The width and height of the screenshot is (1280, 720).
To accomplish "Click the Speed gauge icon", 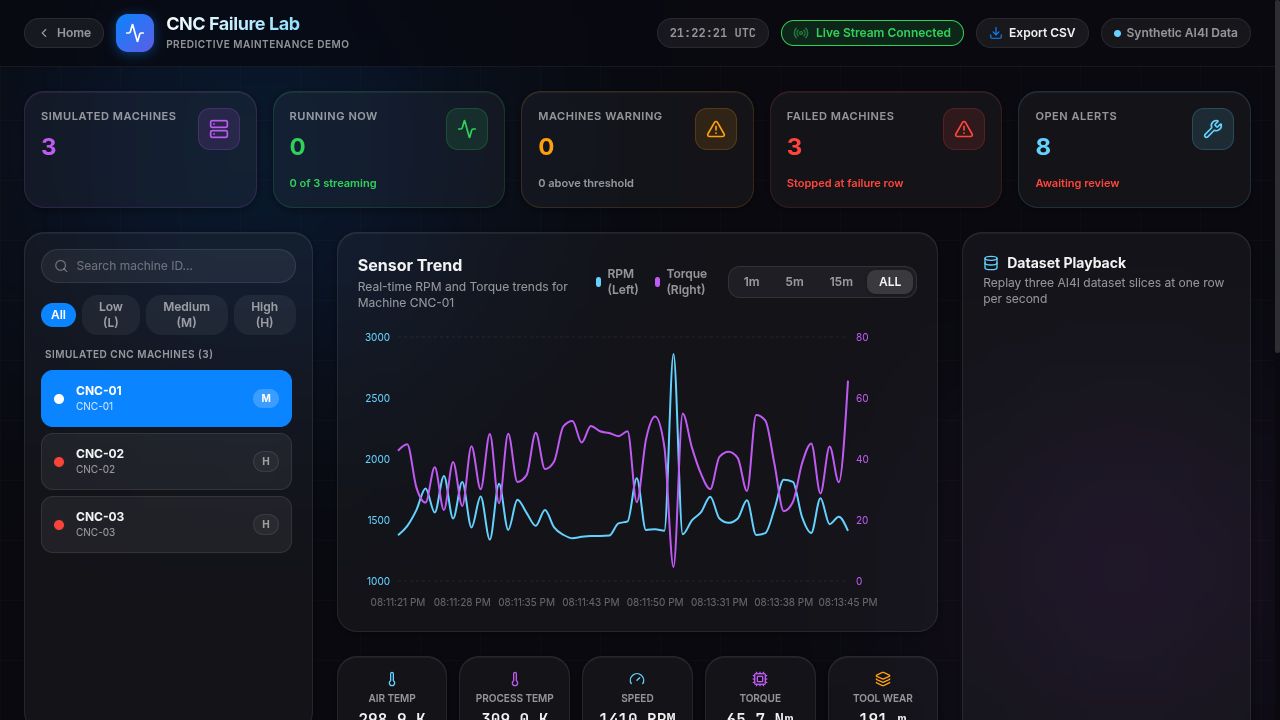I will 637,679.
